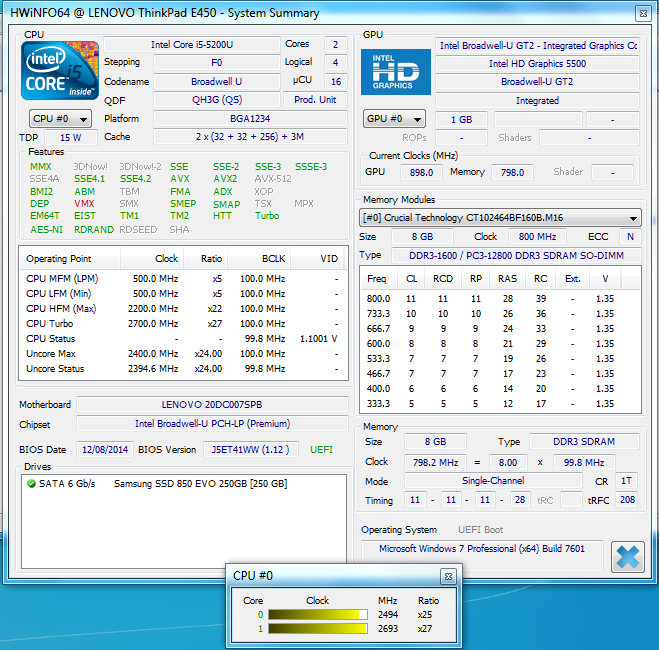Viewport: 659px width, 650px height.
Task: Click the J5ET41WW BIOS version field
Action: [251, 450]
